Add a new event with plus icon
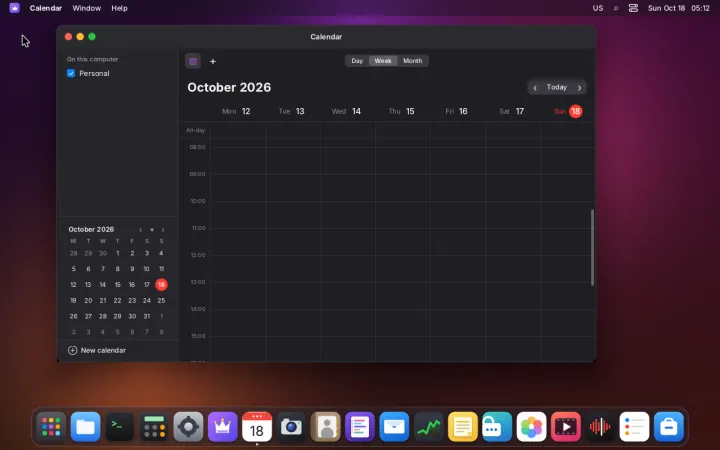This screenshot has height=450, width=720. click(213, 61)
